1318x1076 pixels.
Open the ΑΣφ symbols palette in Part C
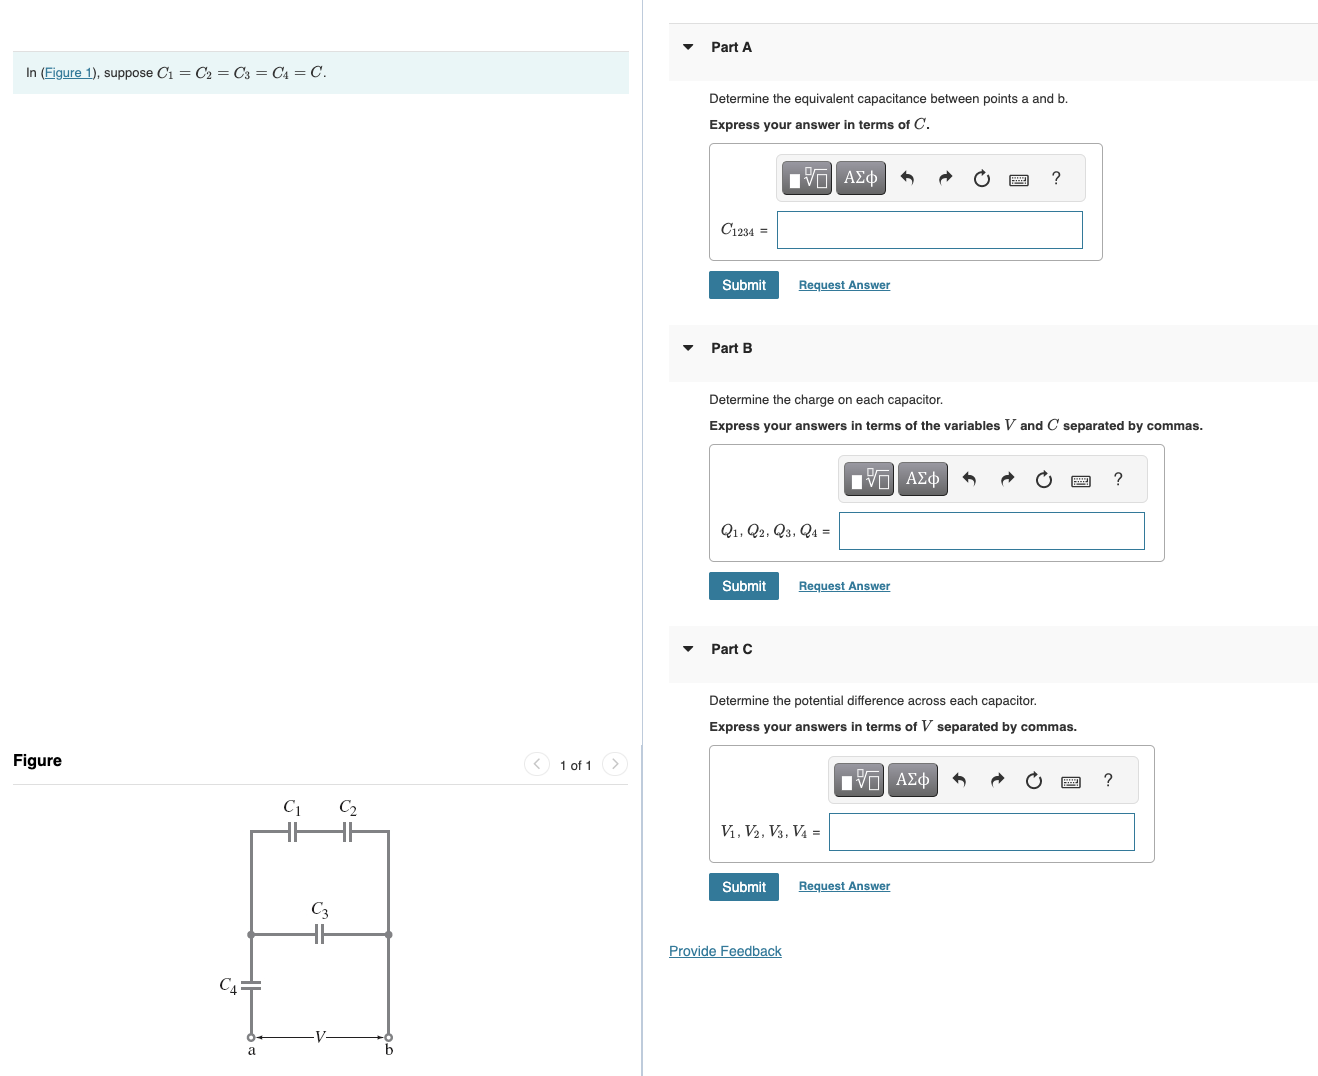pos(912,780)
